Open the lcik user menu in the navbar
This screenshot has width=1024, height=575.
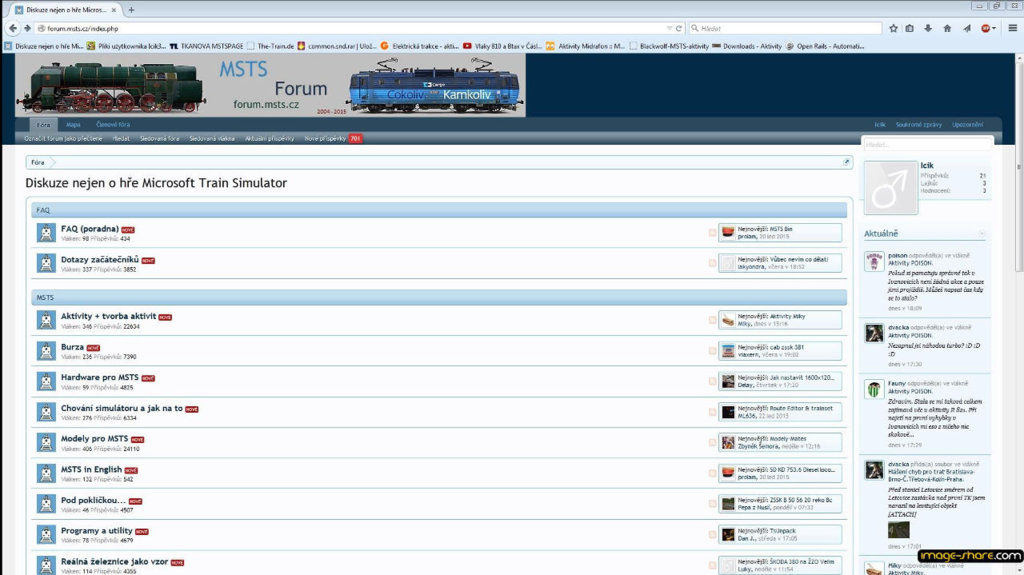880,124
